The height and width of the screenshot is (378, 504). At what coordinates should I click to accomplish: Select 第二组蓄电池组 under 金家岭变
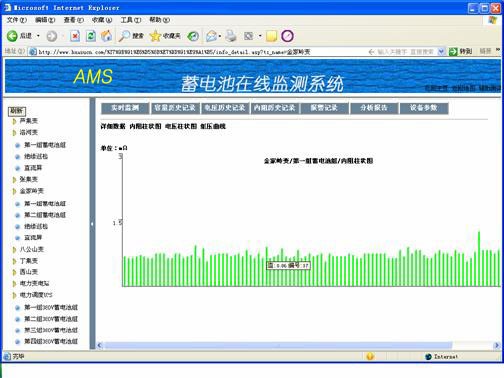pos(45,215)
